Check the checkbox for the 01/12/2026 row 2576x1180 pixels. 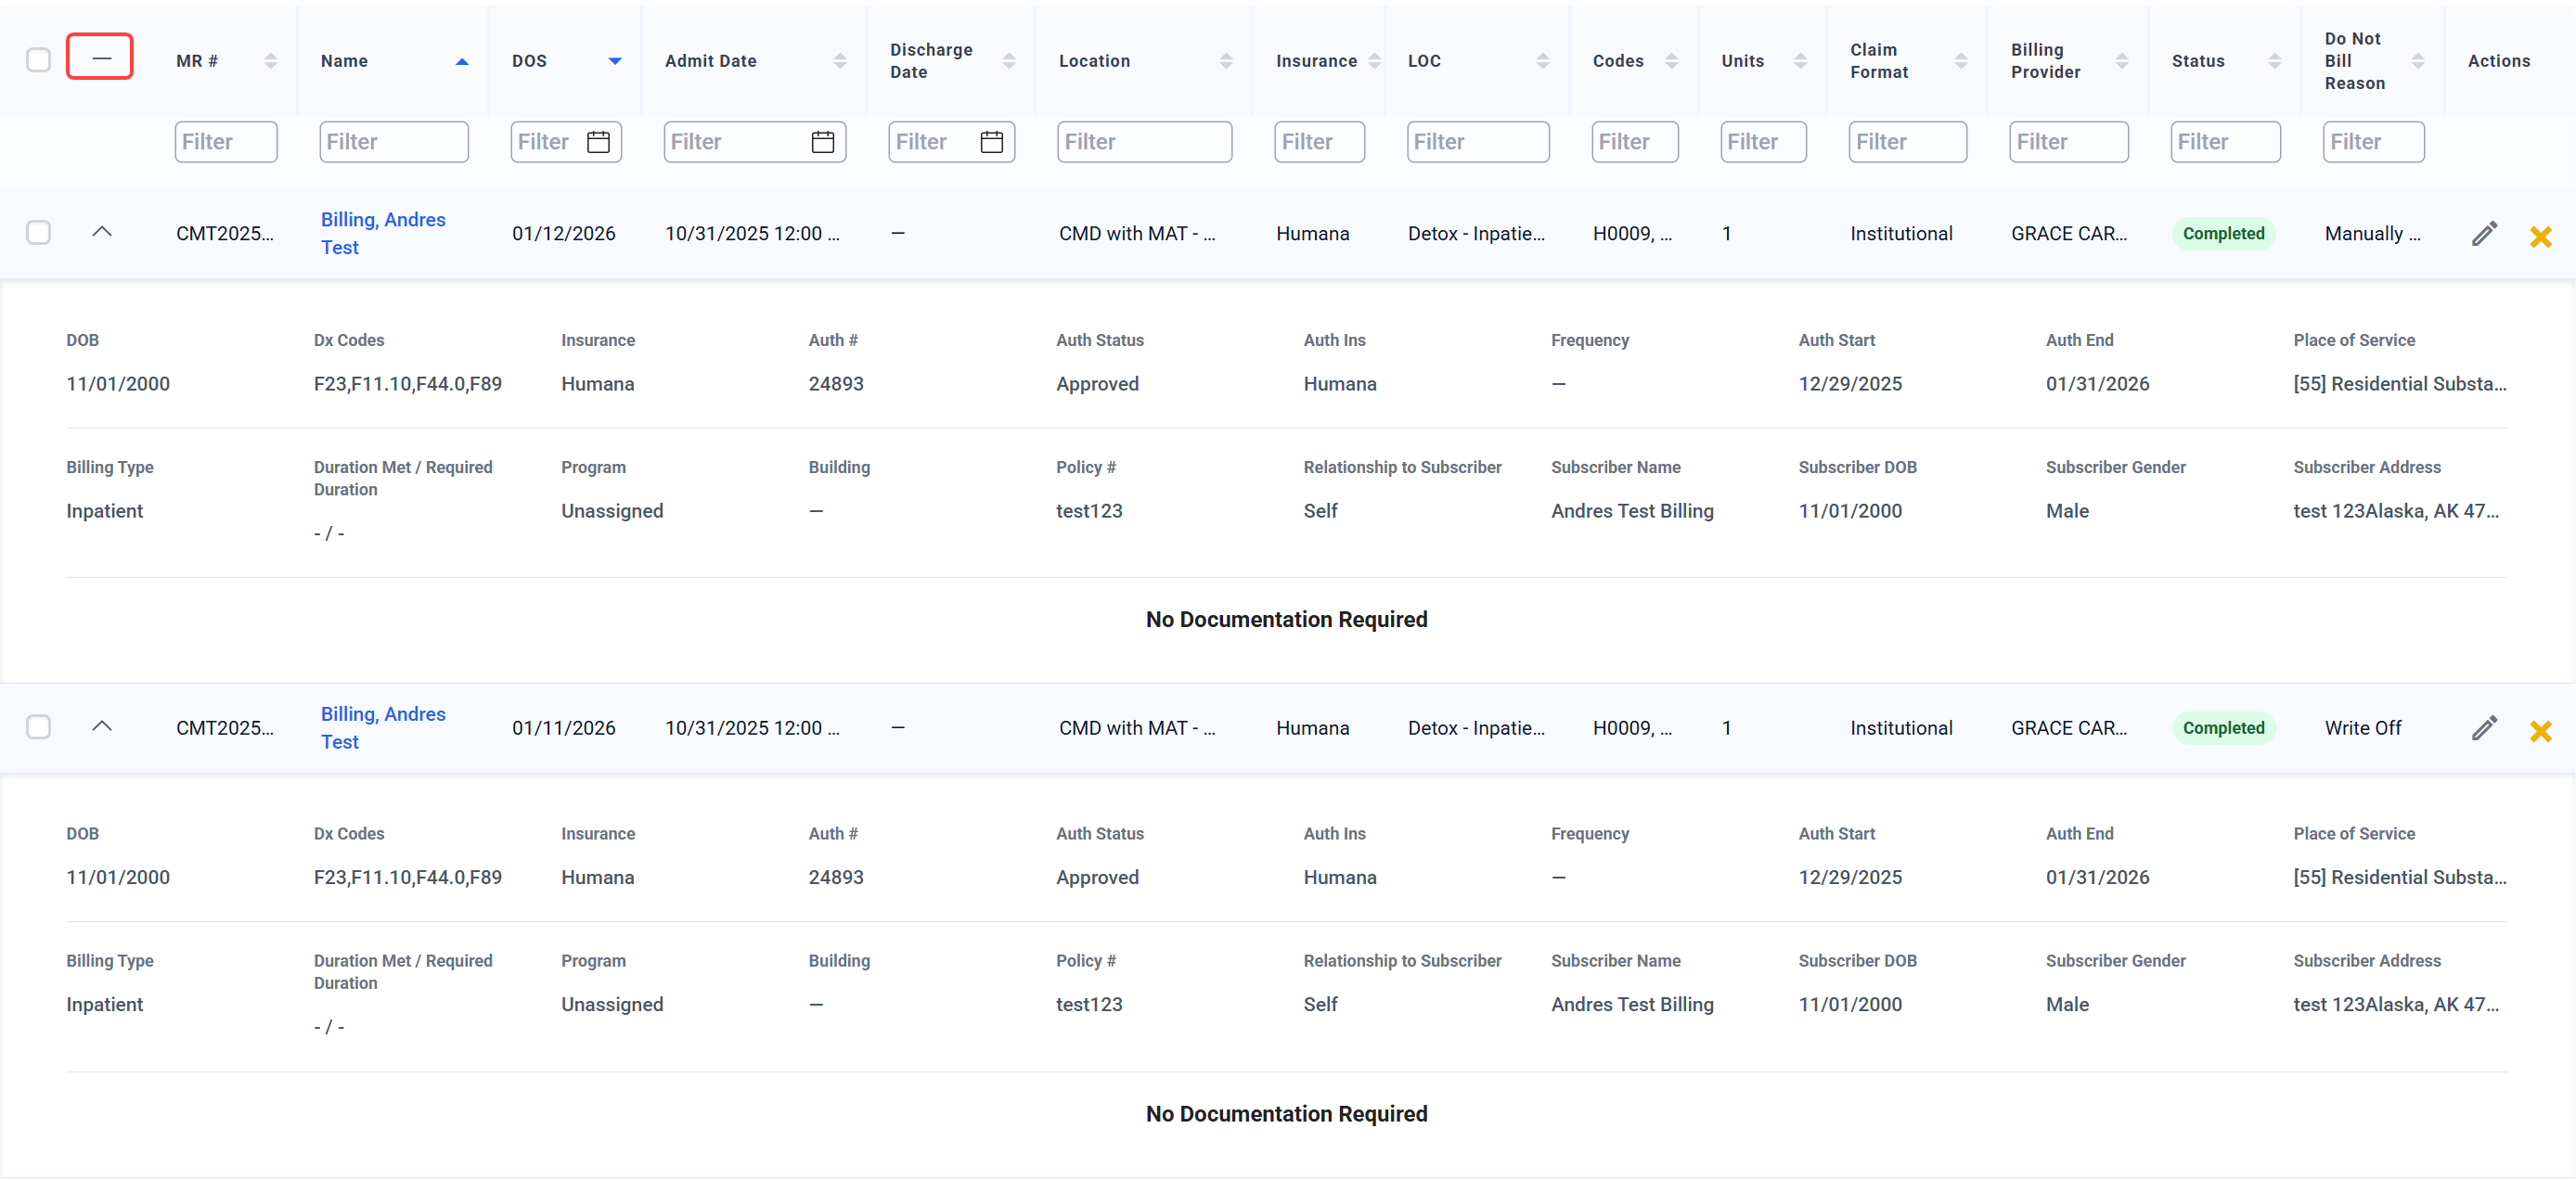[38, 233]
